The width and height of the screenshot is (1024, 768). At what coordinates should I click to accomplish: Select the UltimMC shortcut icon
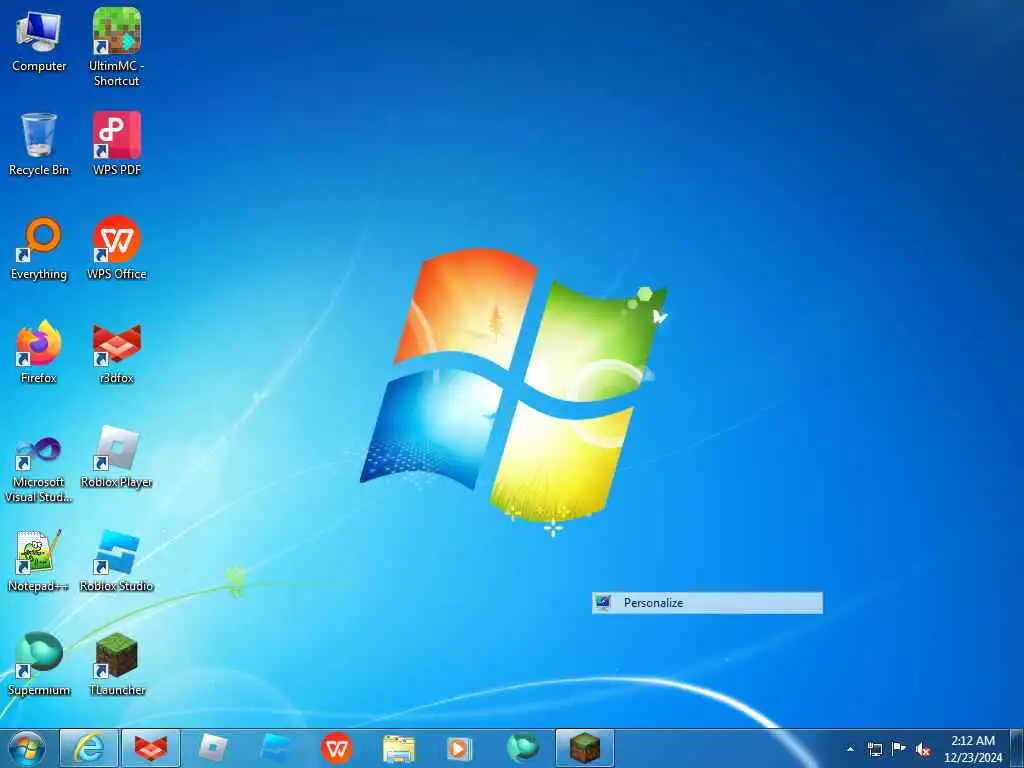tap(116, 47)
